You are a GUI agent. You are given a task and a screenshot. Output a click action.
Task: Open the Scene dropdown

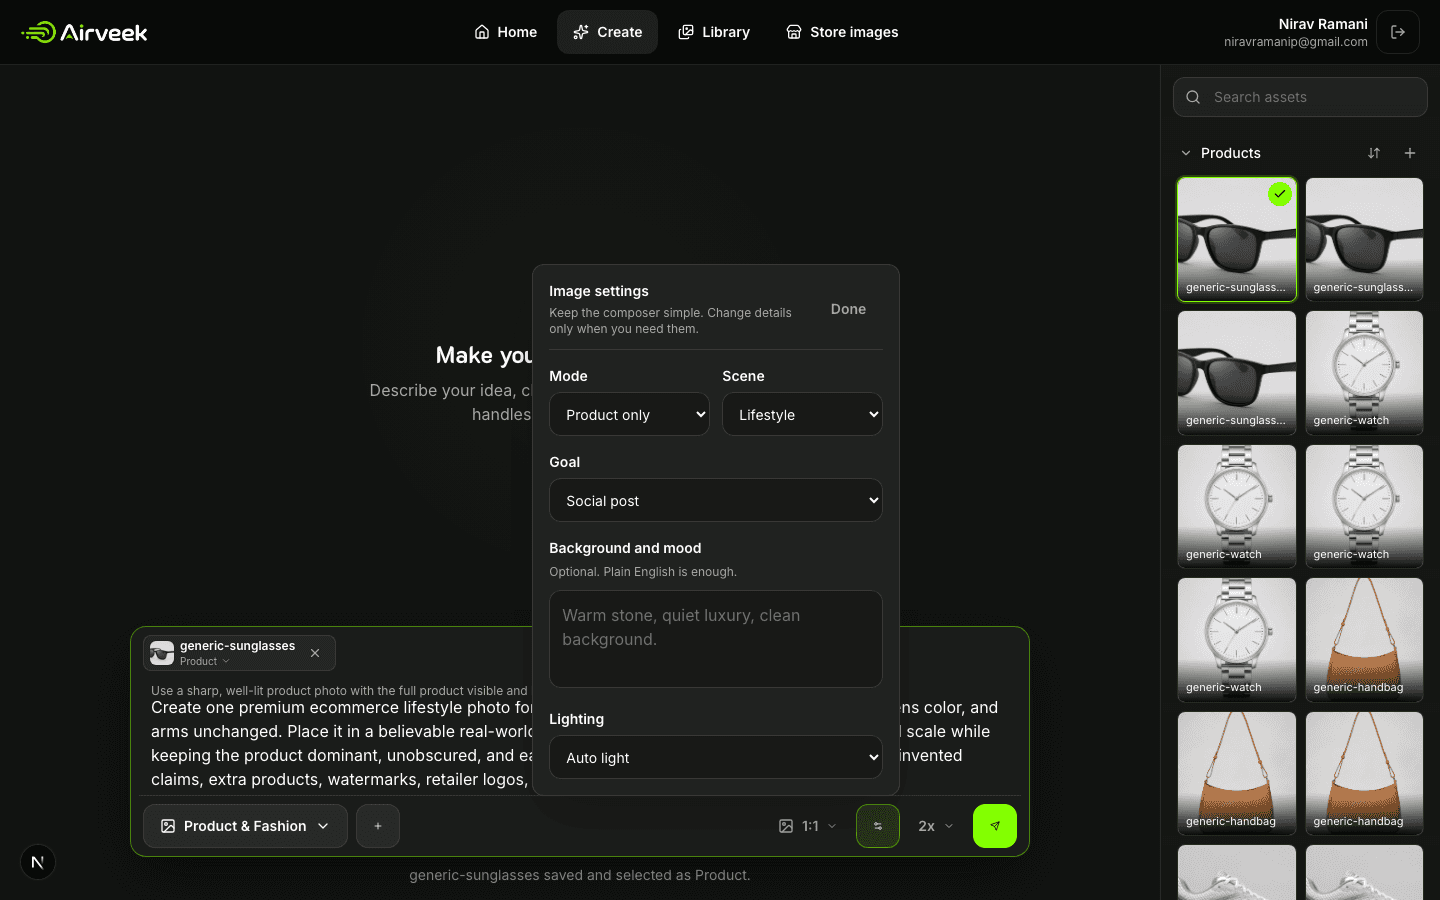click(x=802, y=414)
